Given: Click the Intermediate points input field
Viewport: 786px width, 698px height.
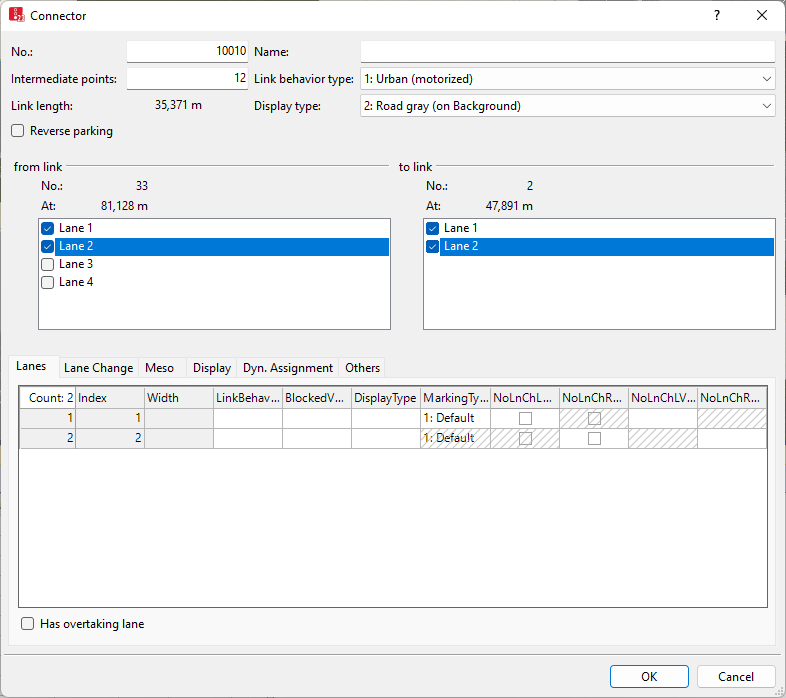Looking at the screenshot, I should coord(187,79).
